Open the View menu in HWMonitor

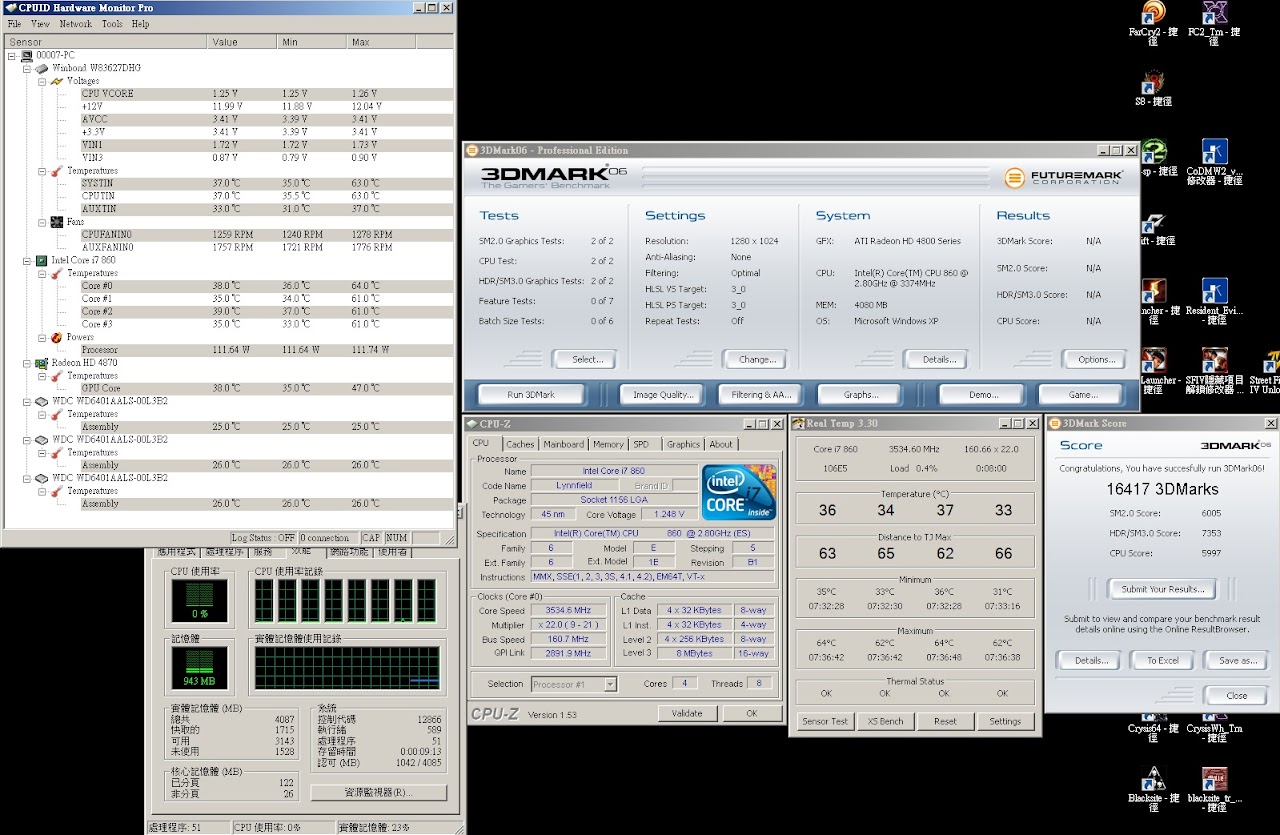point(40,23)
